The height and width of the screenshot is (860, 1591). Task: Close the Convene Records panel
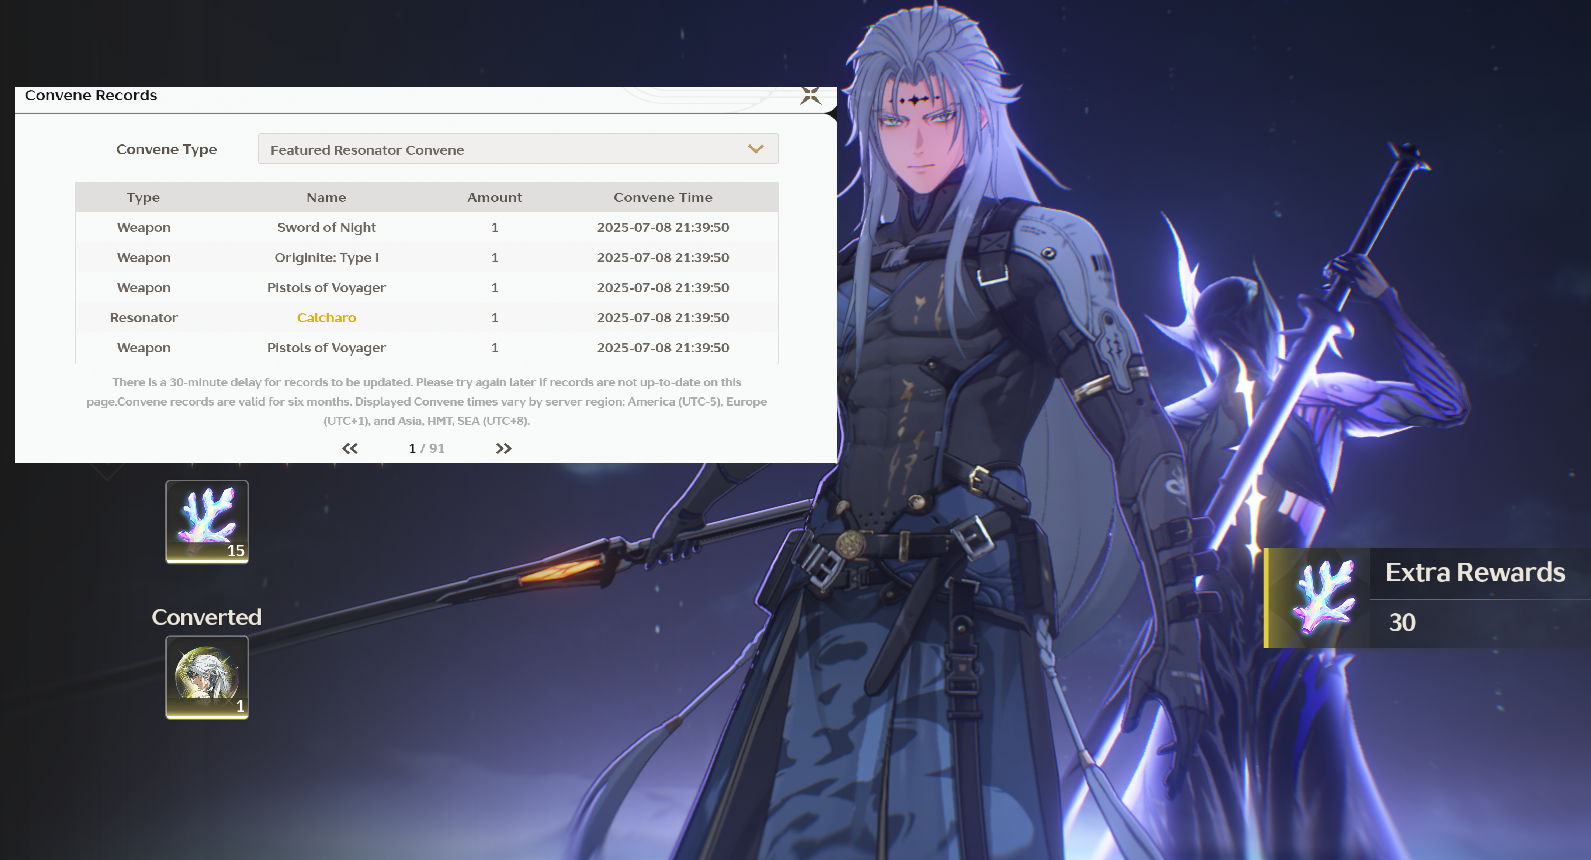click(x=810, y=95)
